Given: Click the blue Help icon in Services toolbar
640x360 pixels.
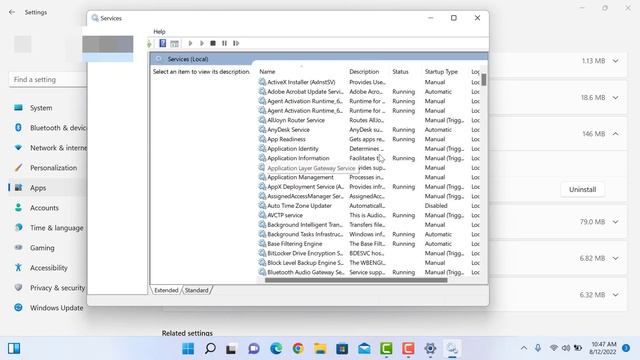Looking at the screenshot, I should (x=162, y=43).
